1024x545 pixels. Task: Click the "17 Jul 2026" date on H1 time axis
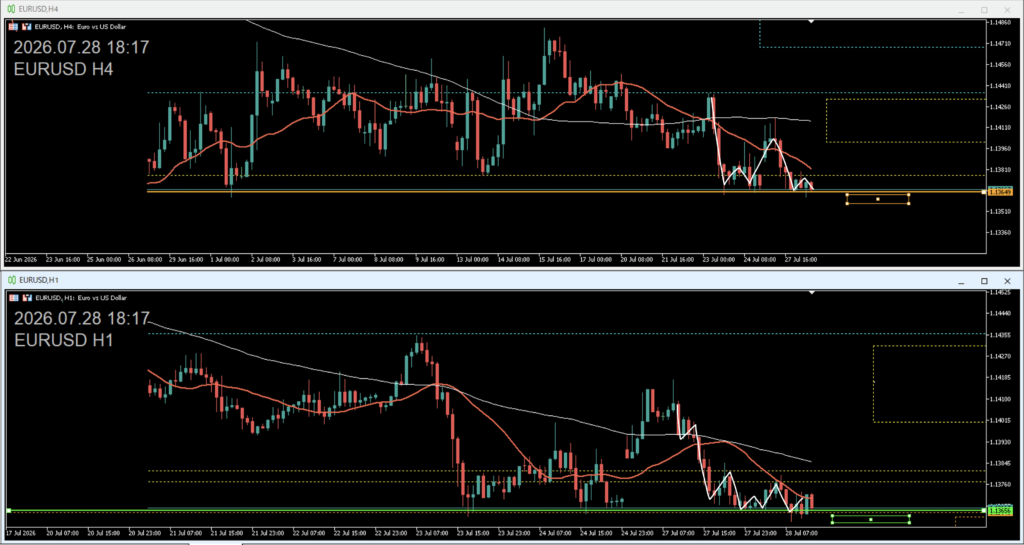[x=20, y=533]
